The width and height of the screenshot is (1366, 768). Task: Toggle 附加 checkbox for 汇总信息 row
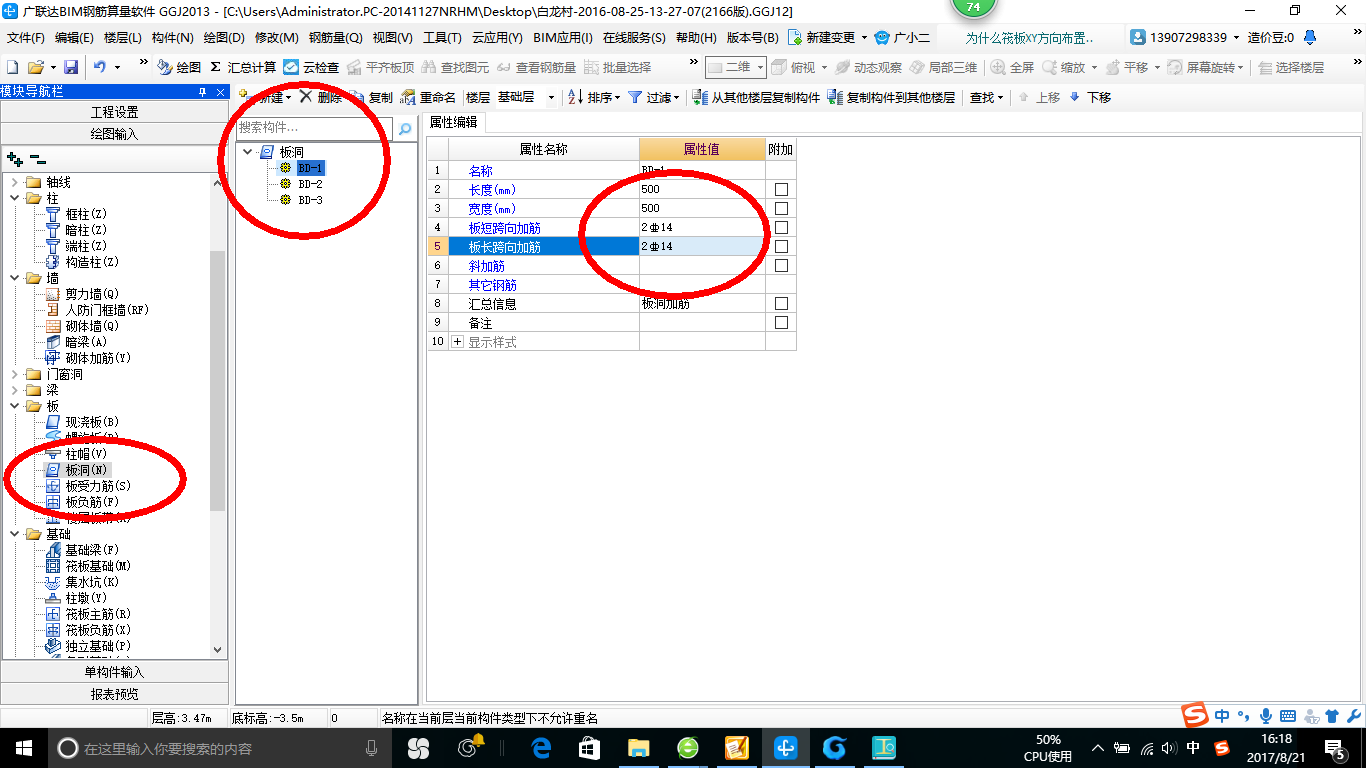point(781,303)
